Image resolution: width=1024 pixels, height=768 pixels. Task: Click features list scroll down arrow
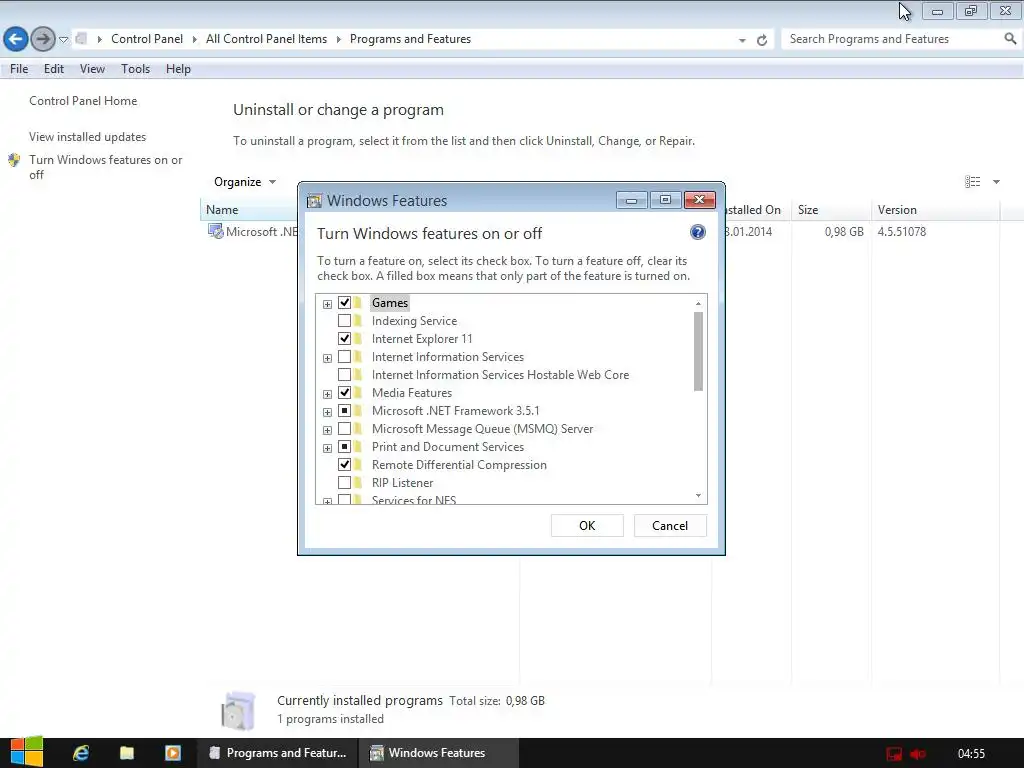pyautogui.click(x=698, y=496)
